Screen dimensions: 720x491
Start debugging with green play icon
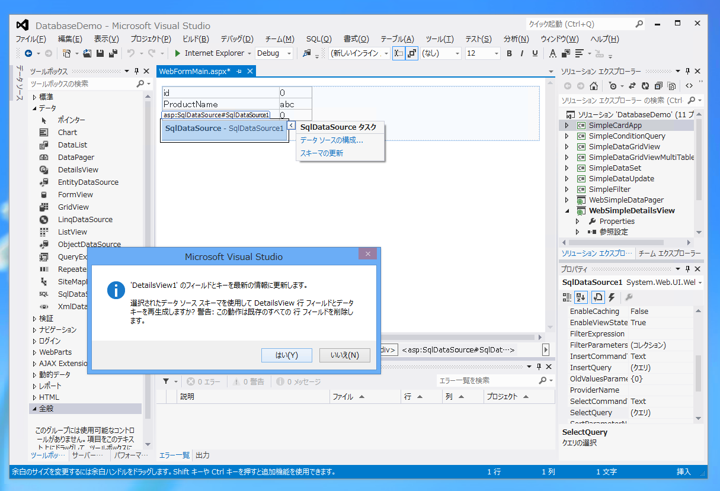click(177, 53)
